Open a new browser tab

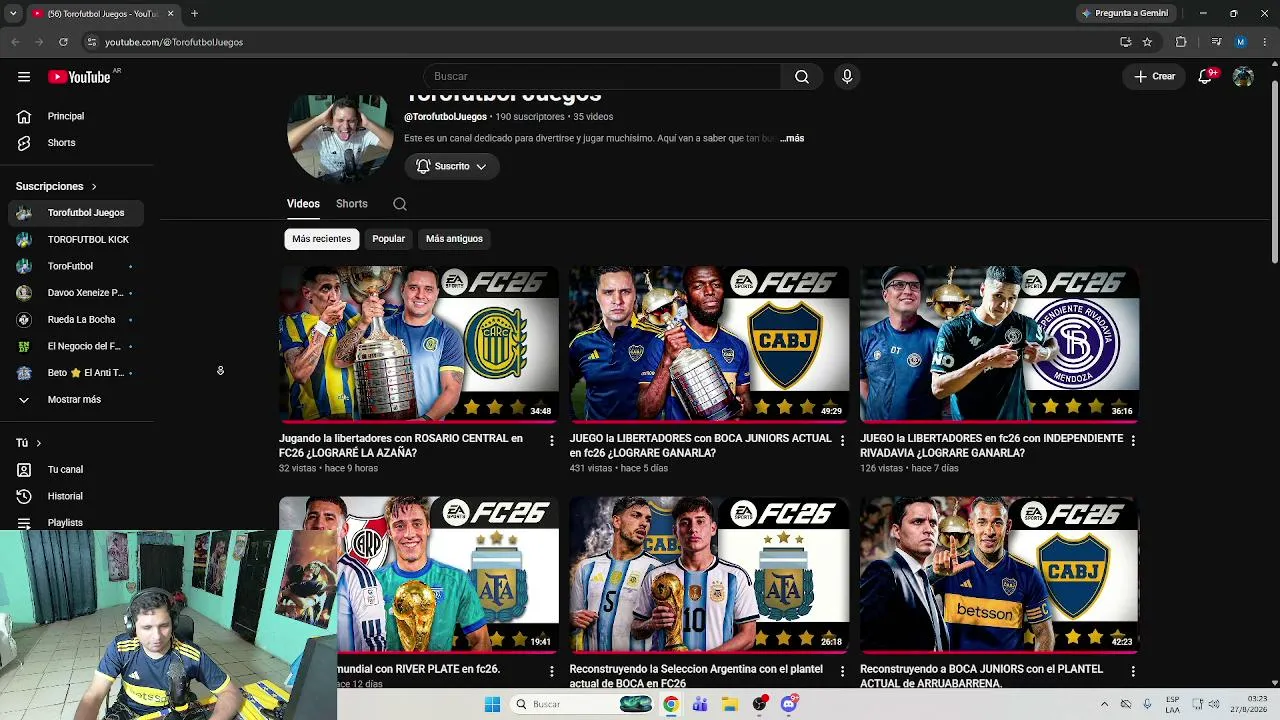click(x=194, y=13)
